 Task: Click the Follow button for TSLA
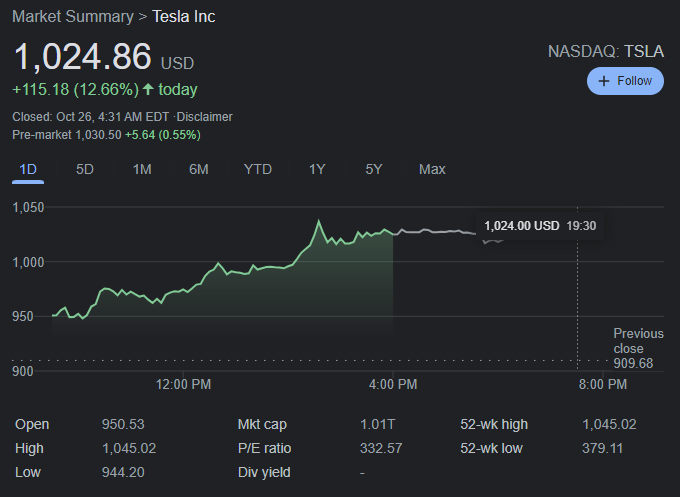(x=625, y=81)
